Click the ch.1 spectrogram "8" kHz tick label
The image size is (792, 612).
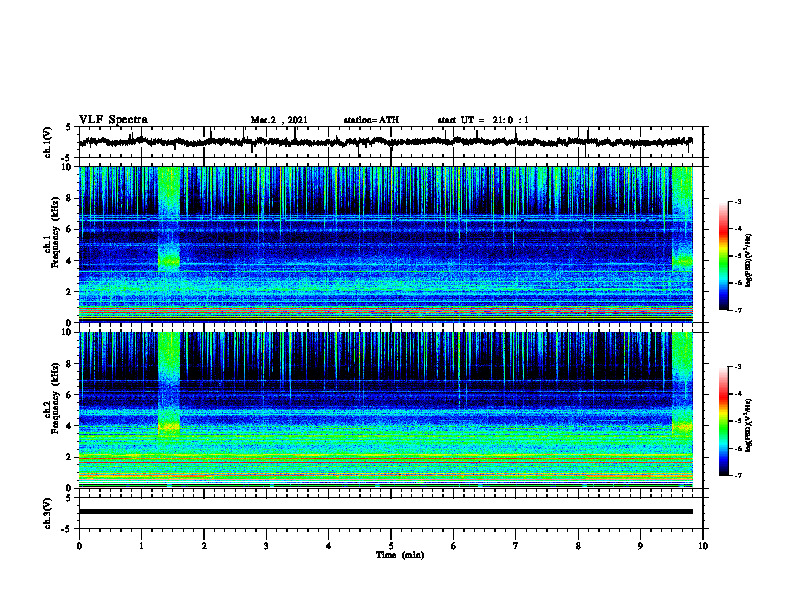[x=70, y=198]
